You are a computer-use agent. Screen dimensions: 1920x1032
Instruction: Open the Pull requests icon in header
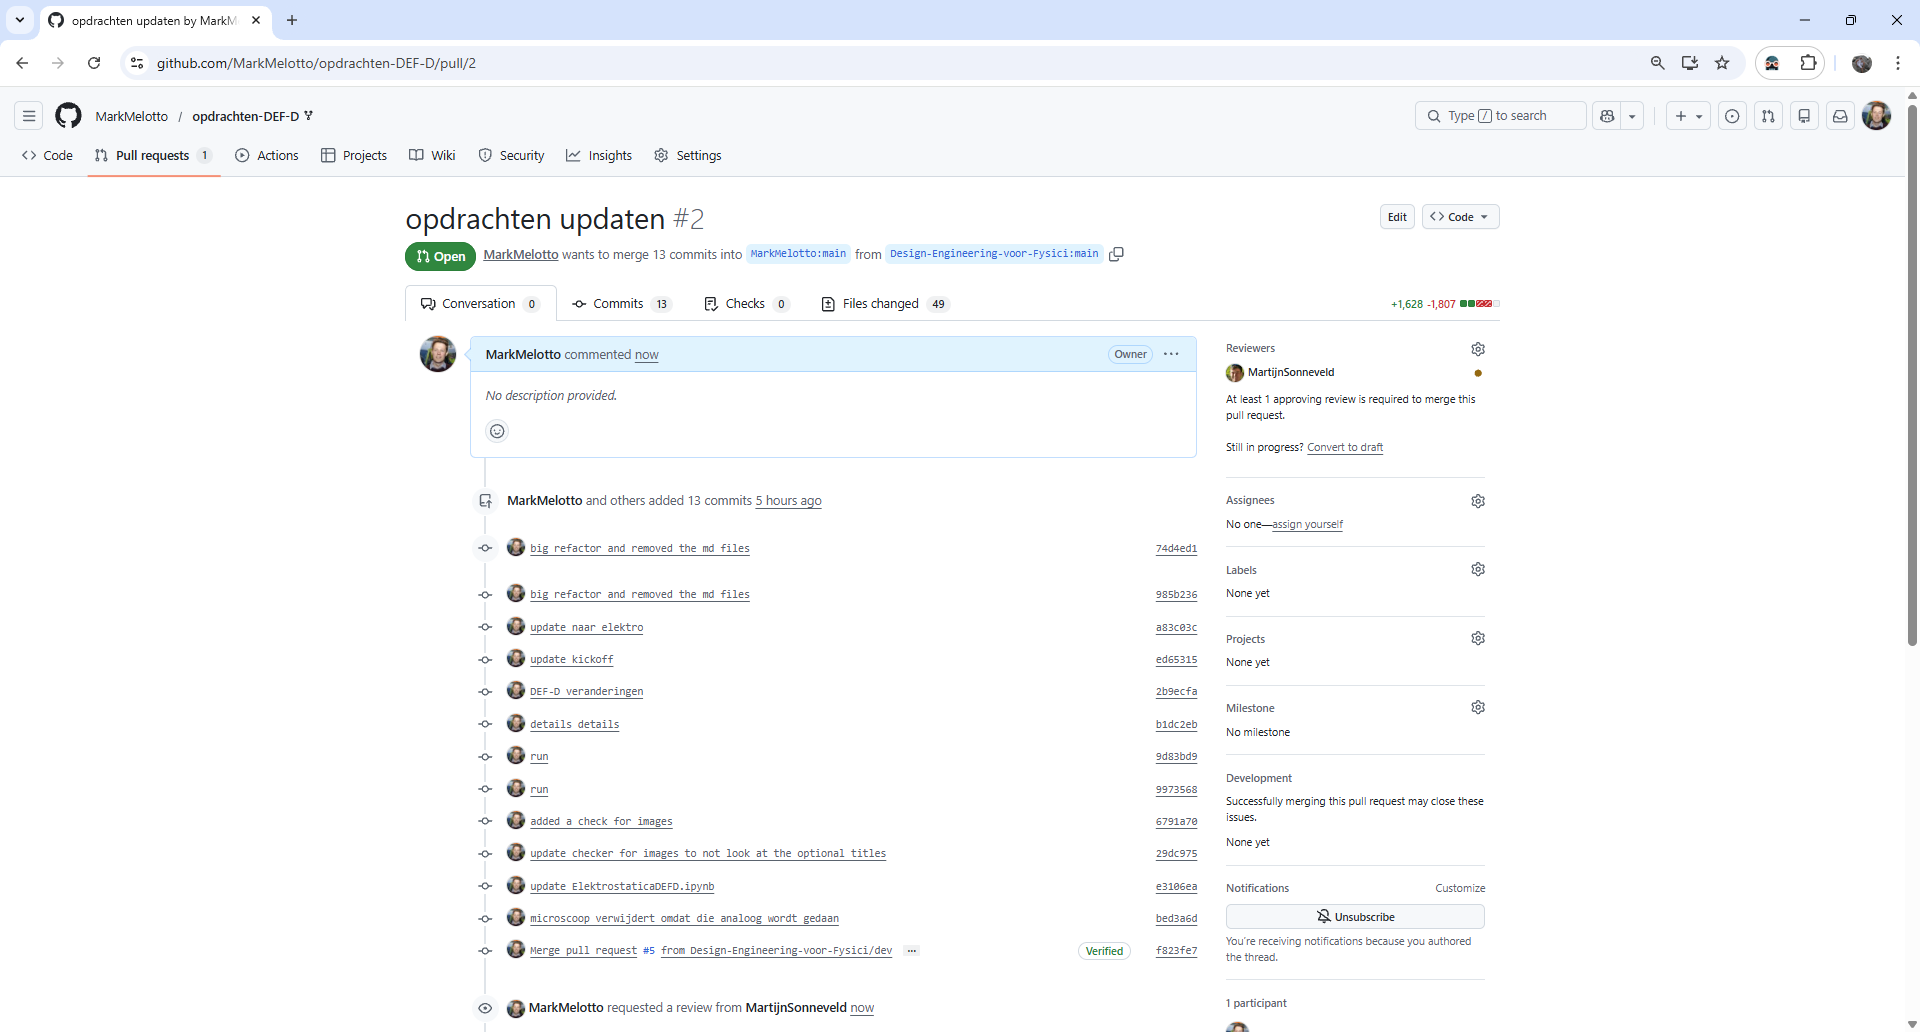coord(1768,116)
